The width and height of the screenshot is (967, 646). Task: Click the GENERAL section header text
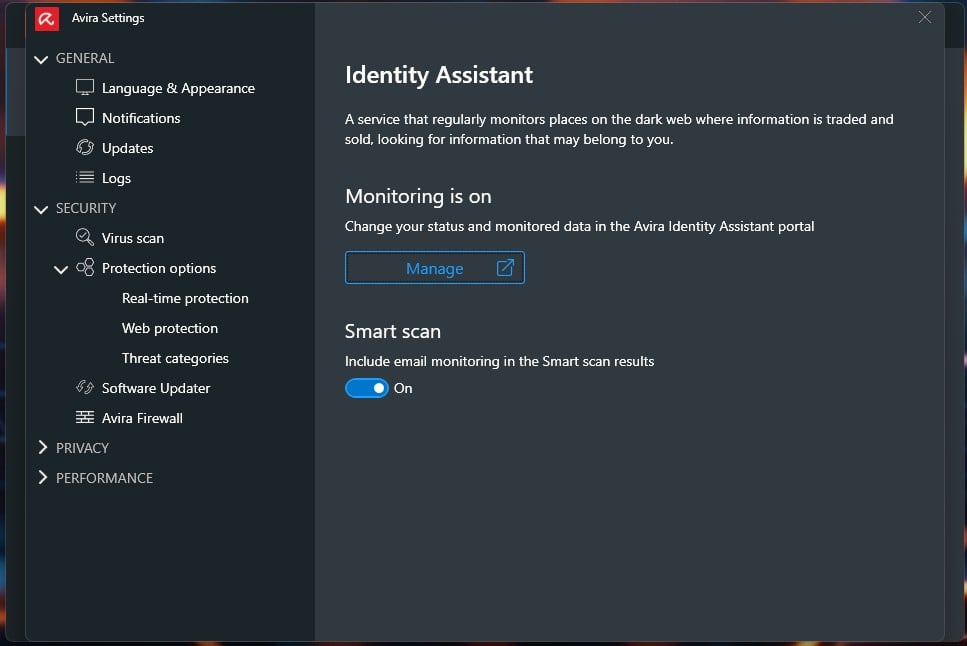(x=85, y=58)
